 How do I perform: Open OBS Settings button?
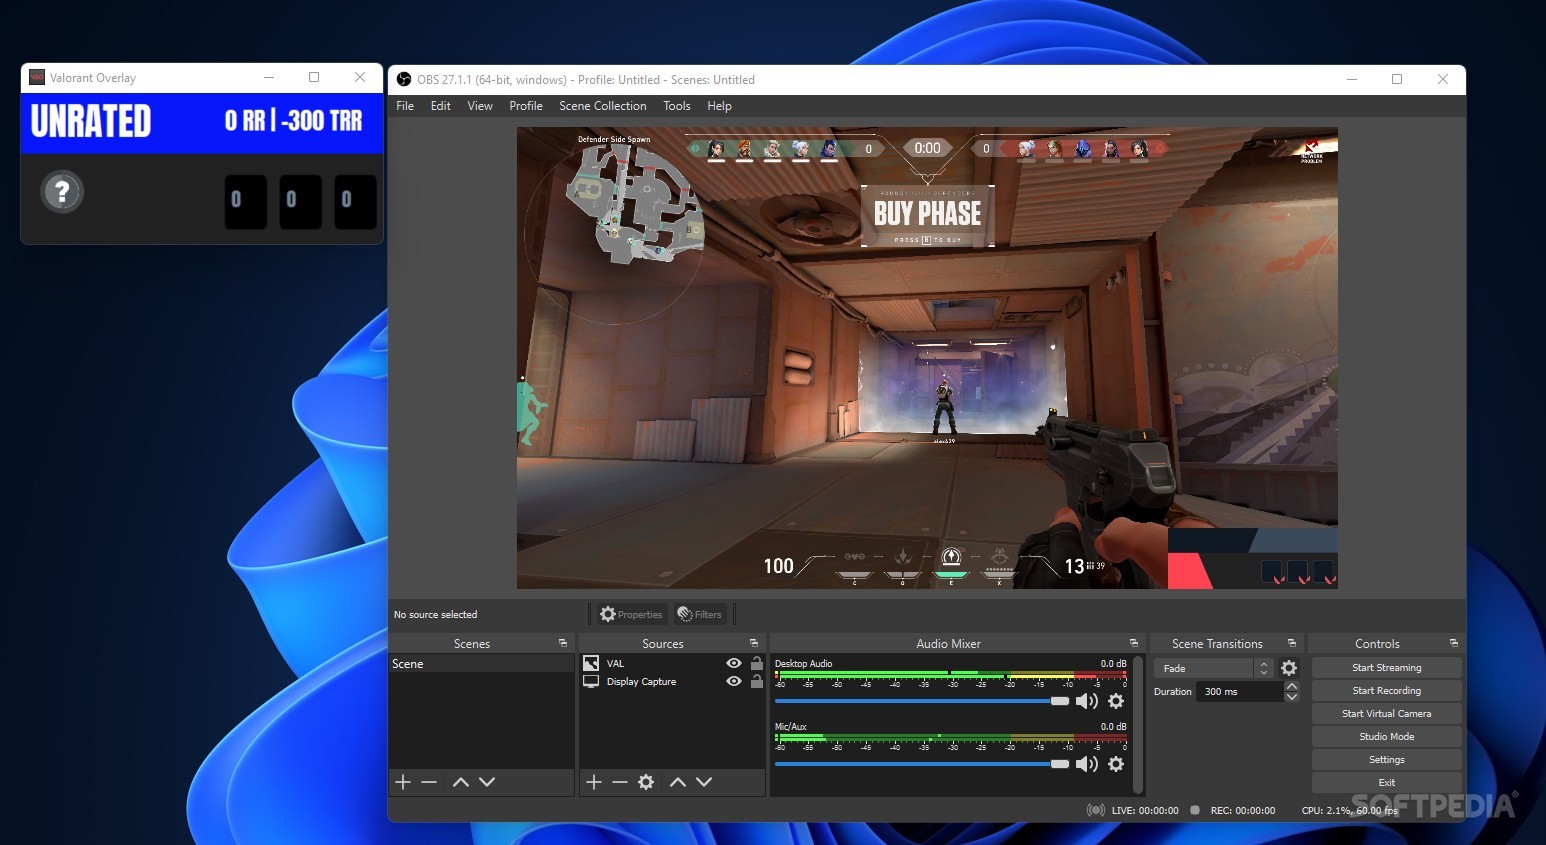click(x=1386, y=760)
